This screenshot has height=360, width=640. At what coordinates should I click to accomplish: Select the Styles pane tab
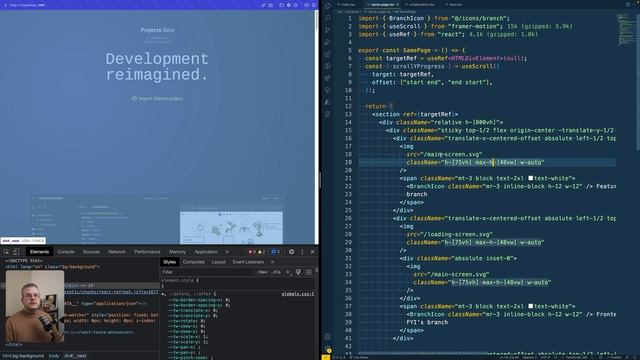169,262
